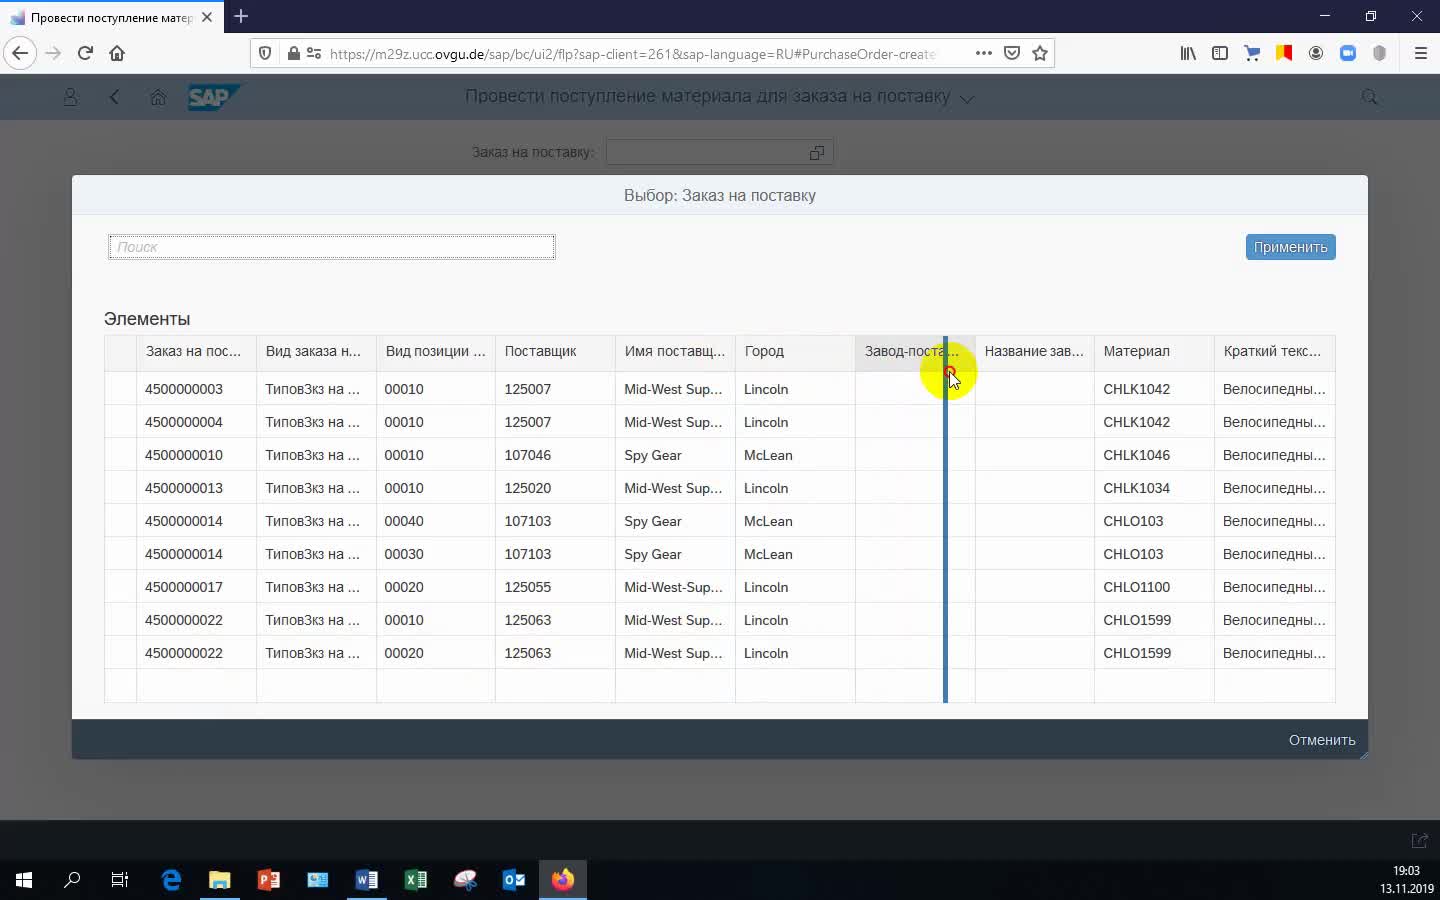This screenshot has height=900, width=1440.
Task: Open the SAP home launchpad icon
Action: [158, 97]
